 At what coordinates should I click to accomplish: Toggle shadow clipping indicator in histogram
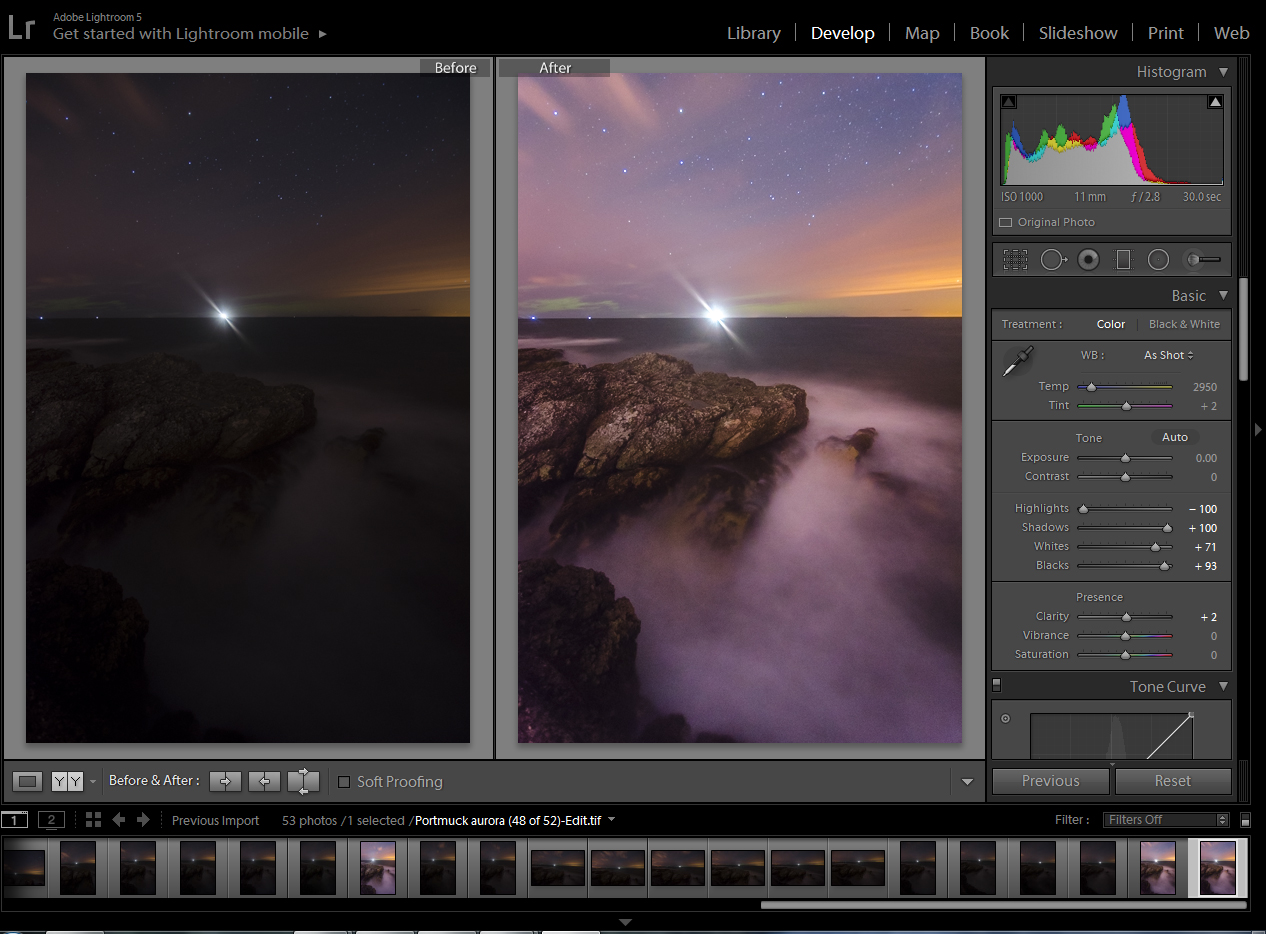click(x=1008, y=101)
